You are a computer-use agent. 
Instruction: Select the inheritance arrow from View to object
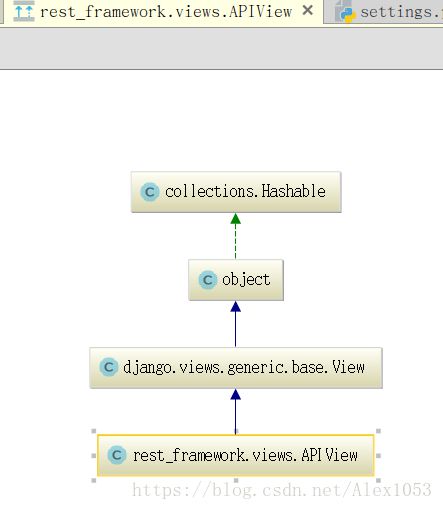coord(236,324)
